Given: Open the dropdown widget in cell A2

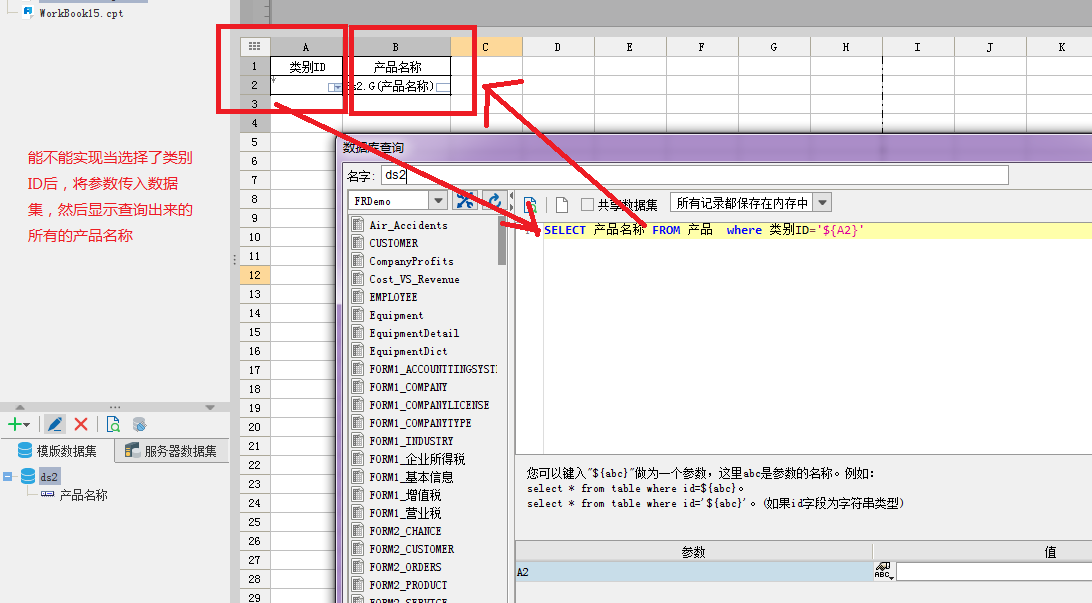Looking at the screenshot, I should [x=336, y=87].
